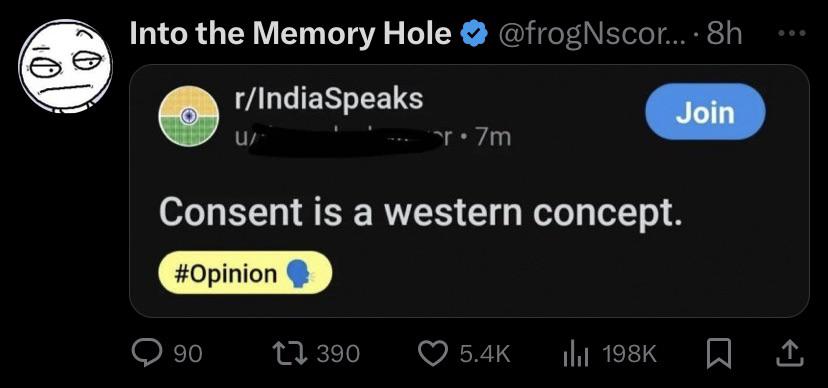The height and width of the screenshot is (388, 828).
Task: Click the blue verified checkmark badge
Action: tap(474, 34)
